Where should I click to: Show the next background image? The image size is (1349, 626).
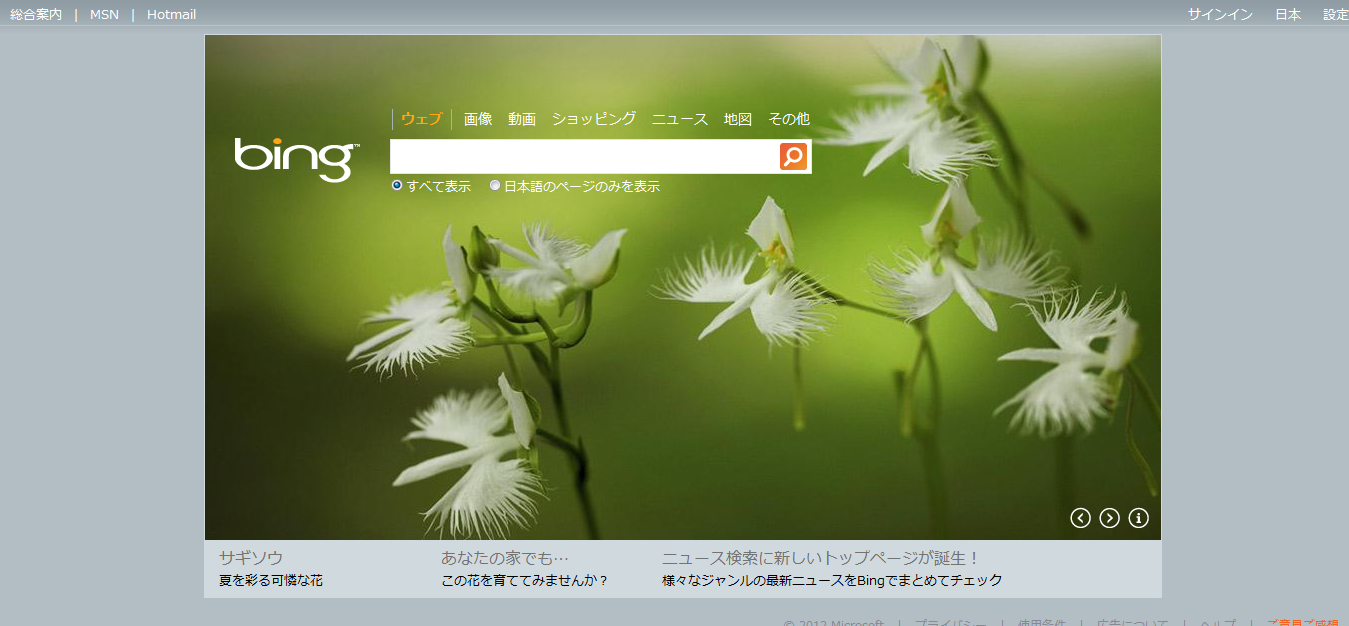[1109, 518]
